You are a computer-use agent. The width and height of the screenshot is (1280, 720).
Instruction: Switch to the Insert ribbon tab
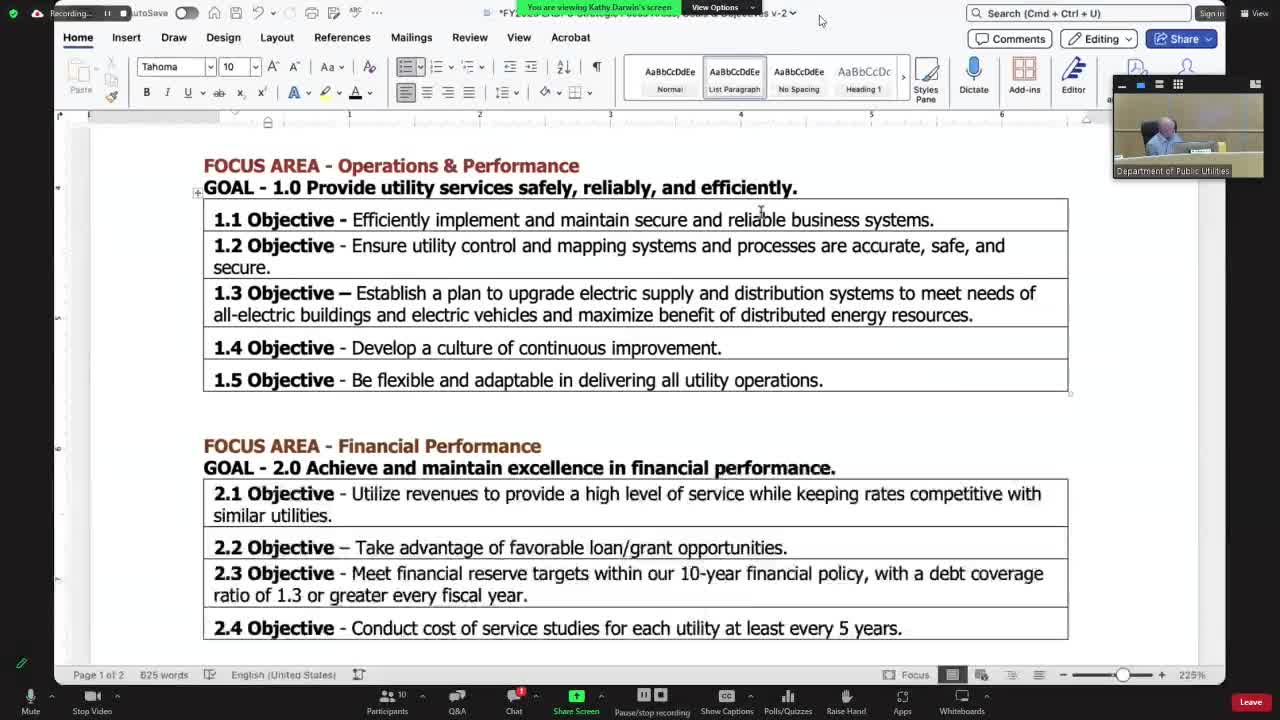click(x=126, y=37)
